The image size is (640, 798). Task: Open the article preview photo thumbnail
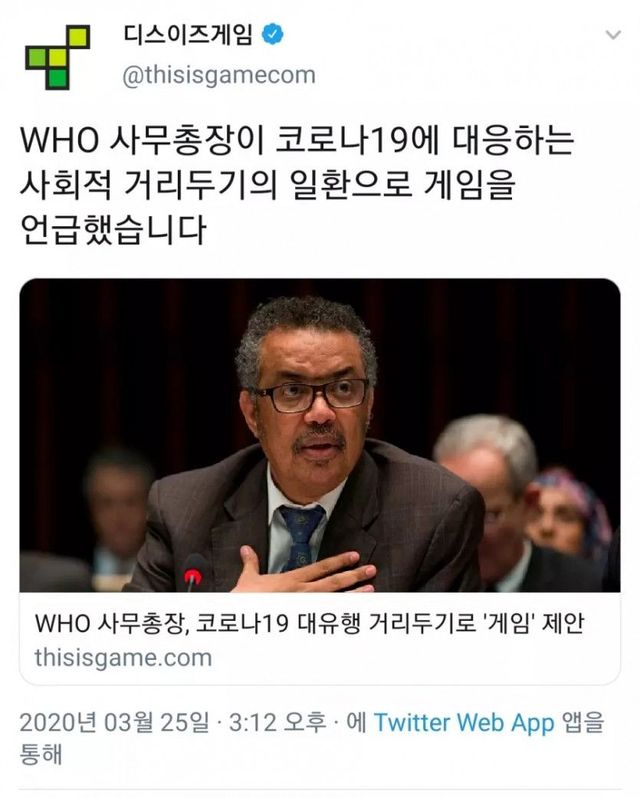tap(320, 435)
